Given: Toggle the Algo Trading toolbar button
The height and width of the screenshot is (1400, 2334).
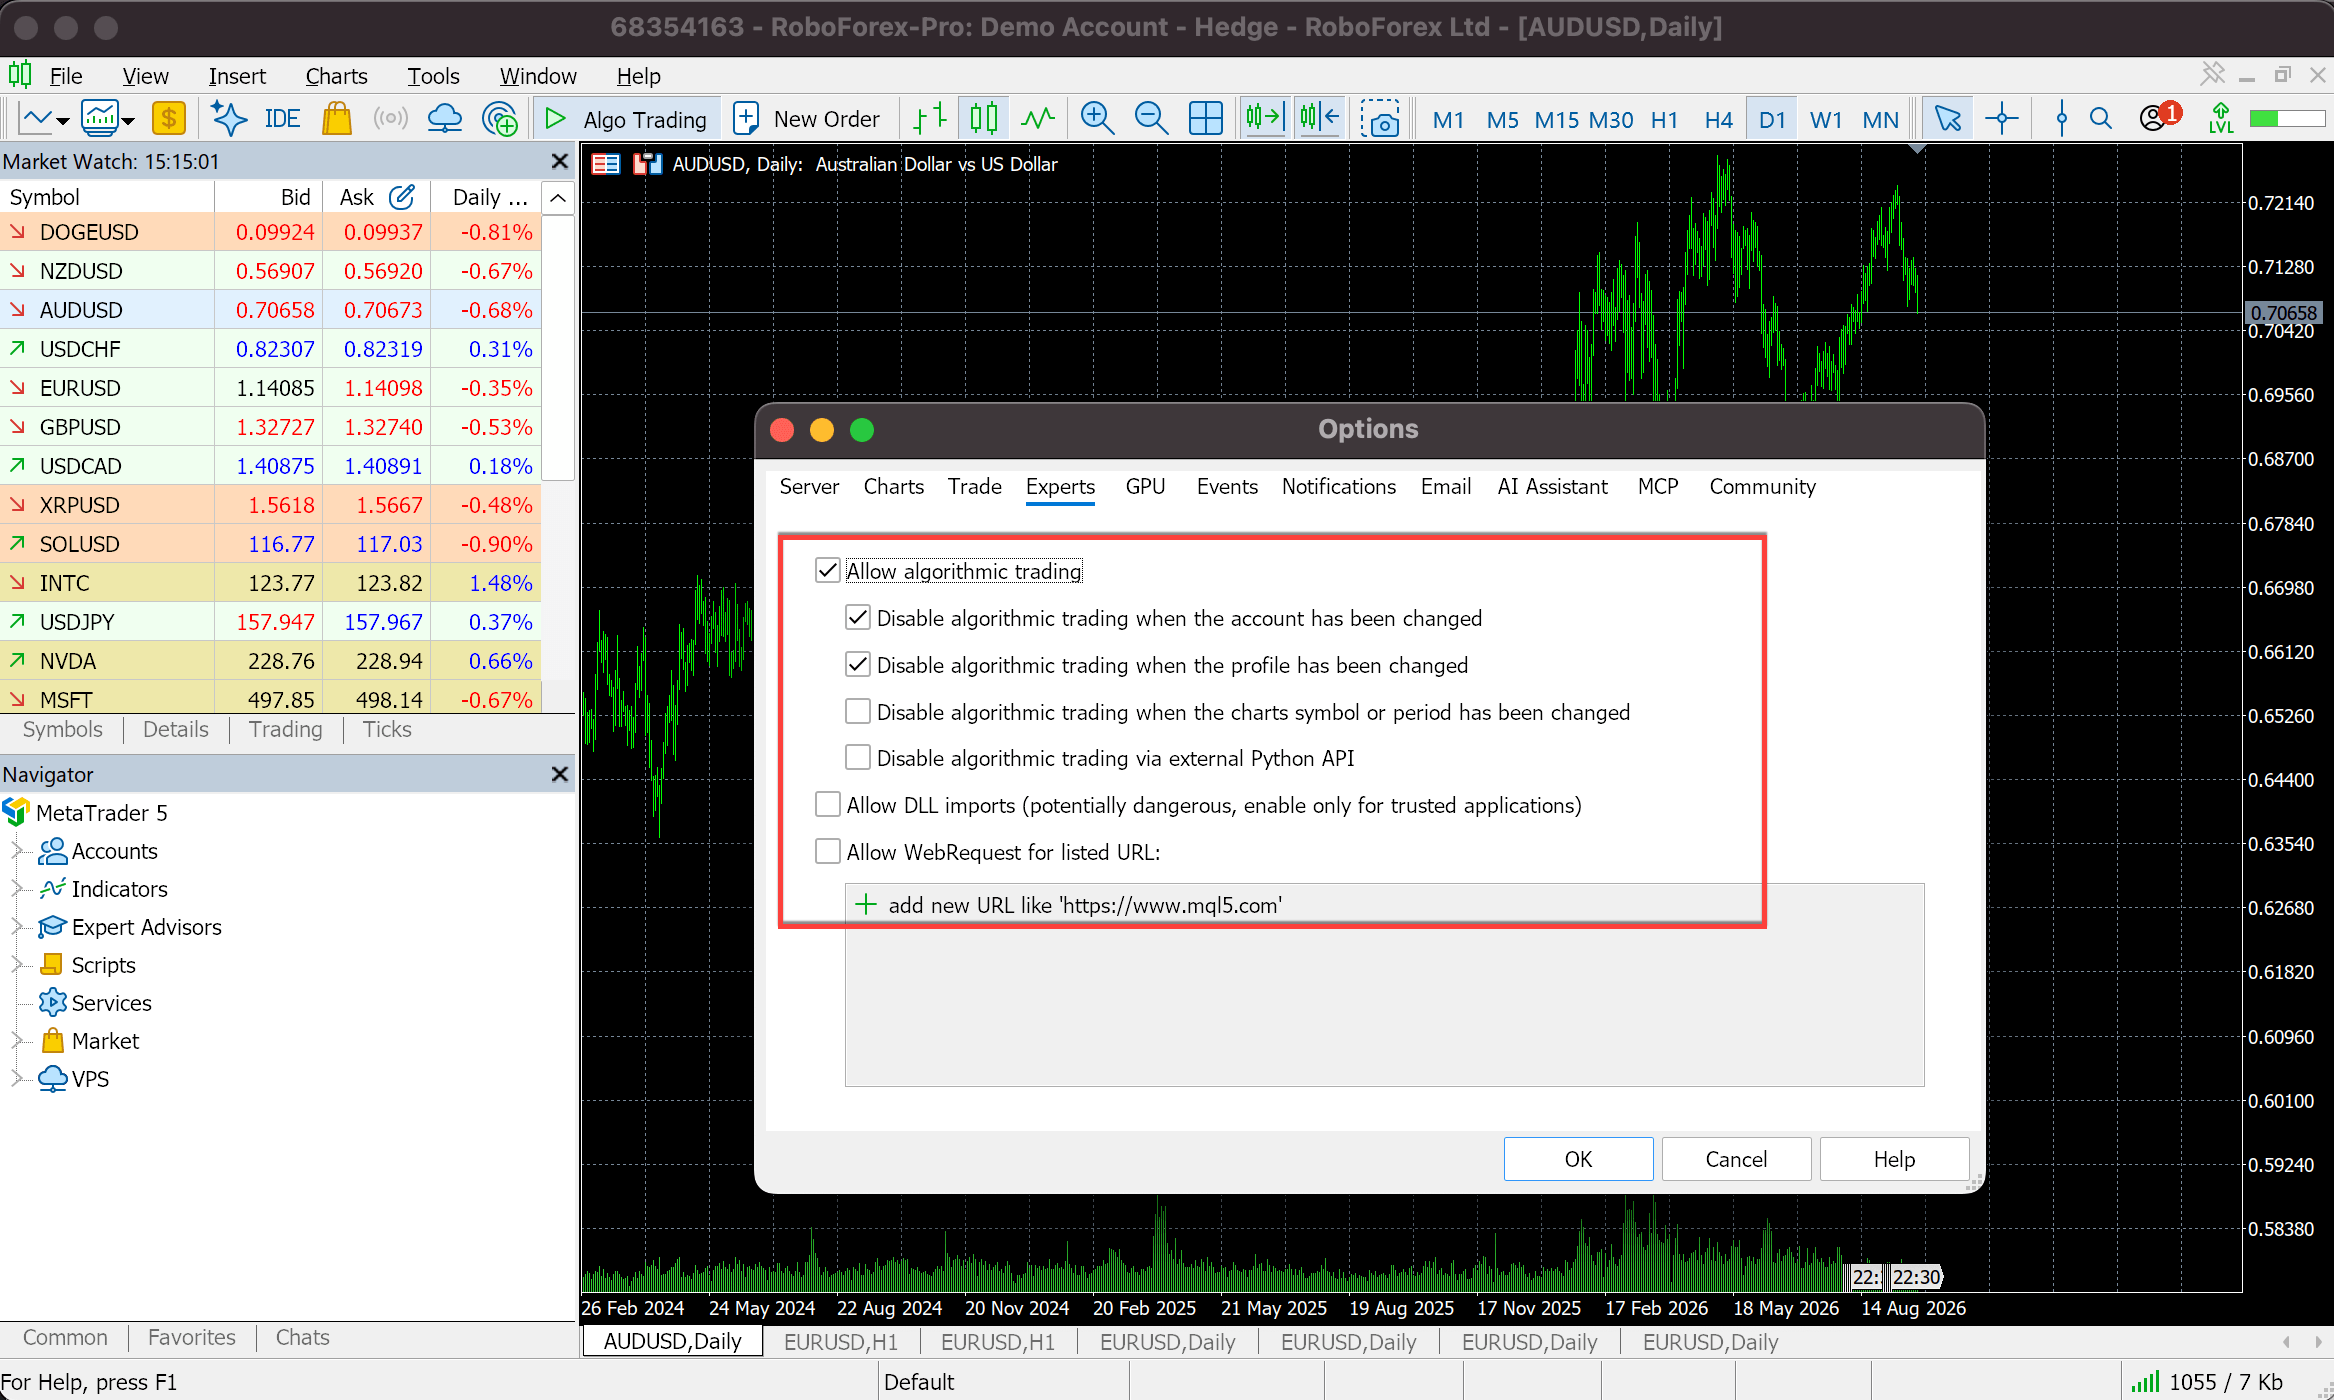Looking at the screenshot, I should tap(626, 119).
